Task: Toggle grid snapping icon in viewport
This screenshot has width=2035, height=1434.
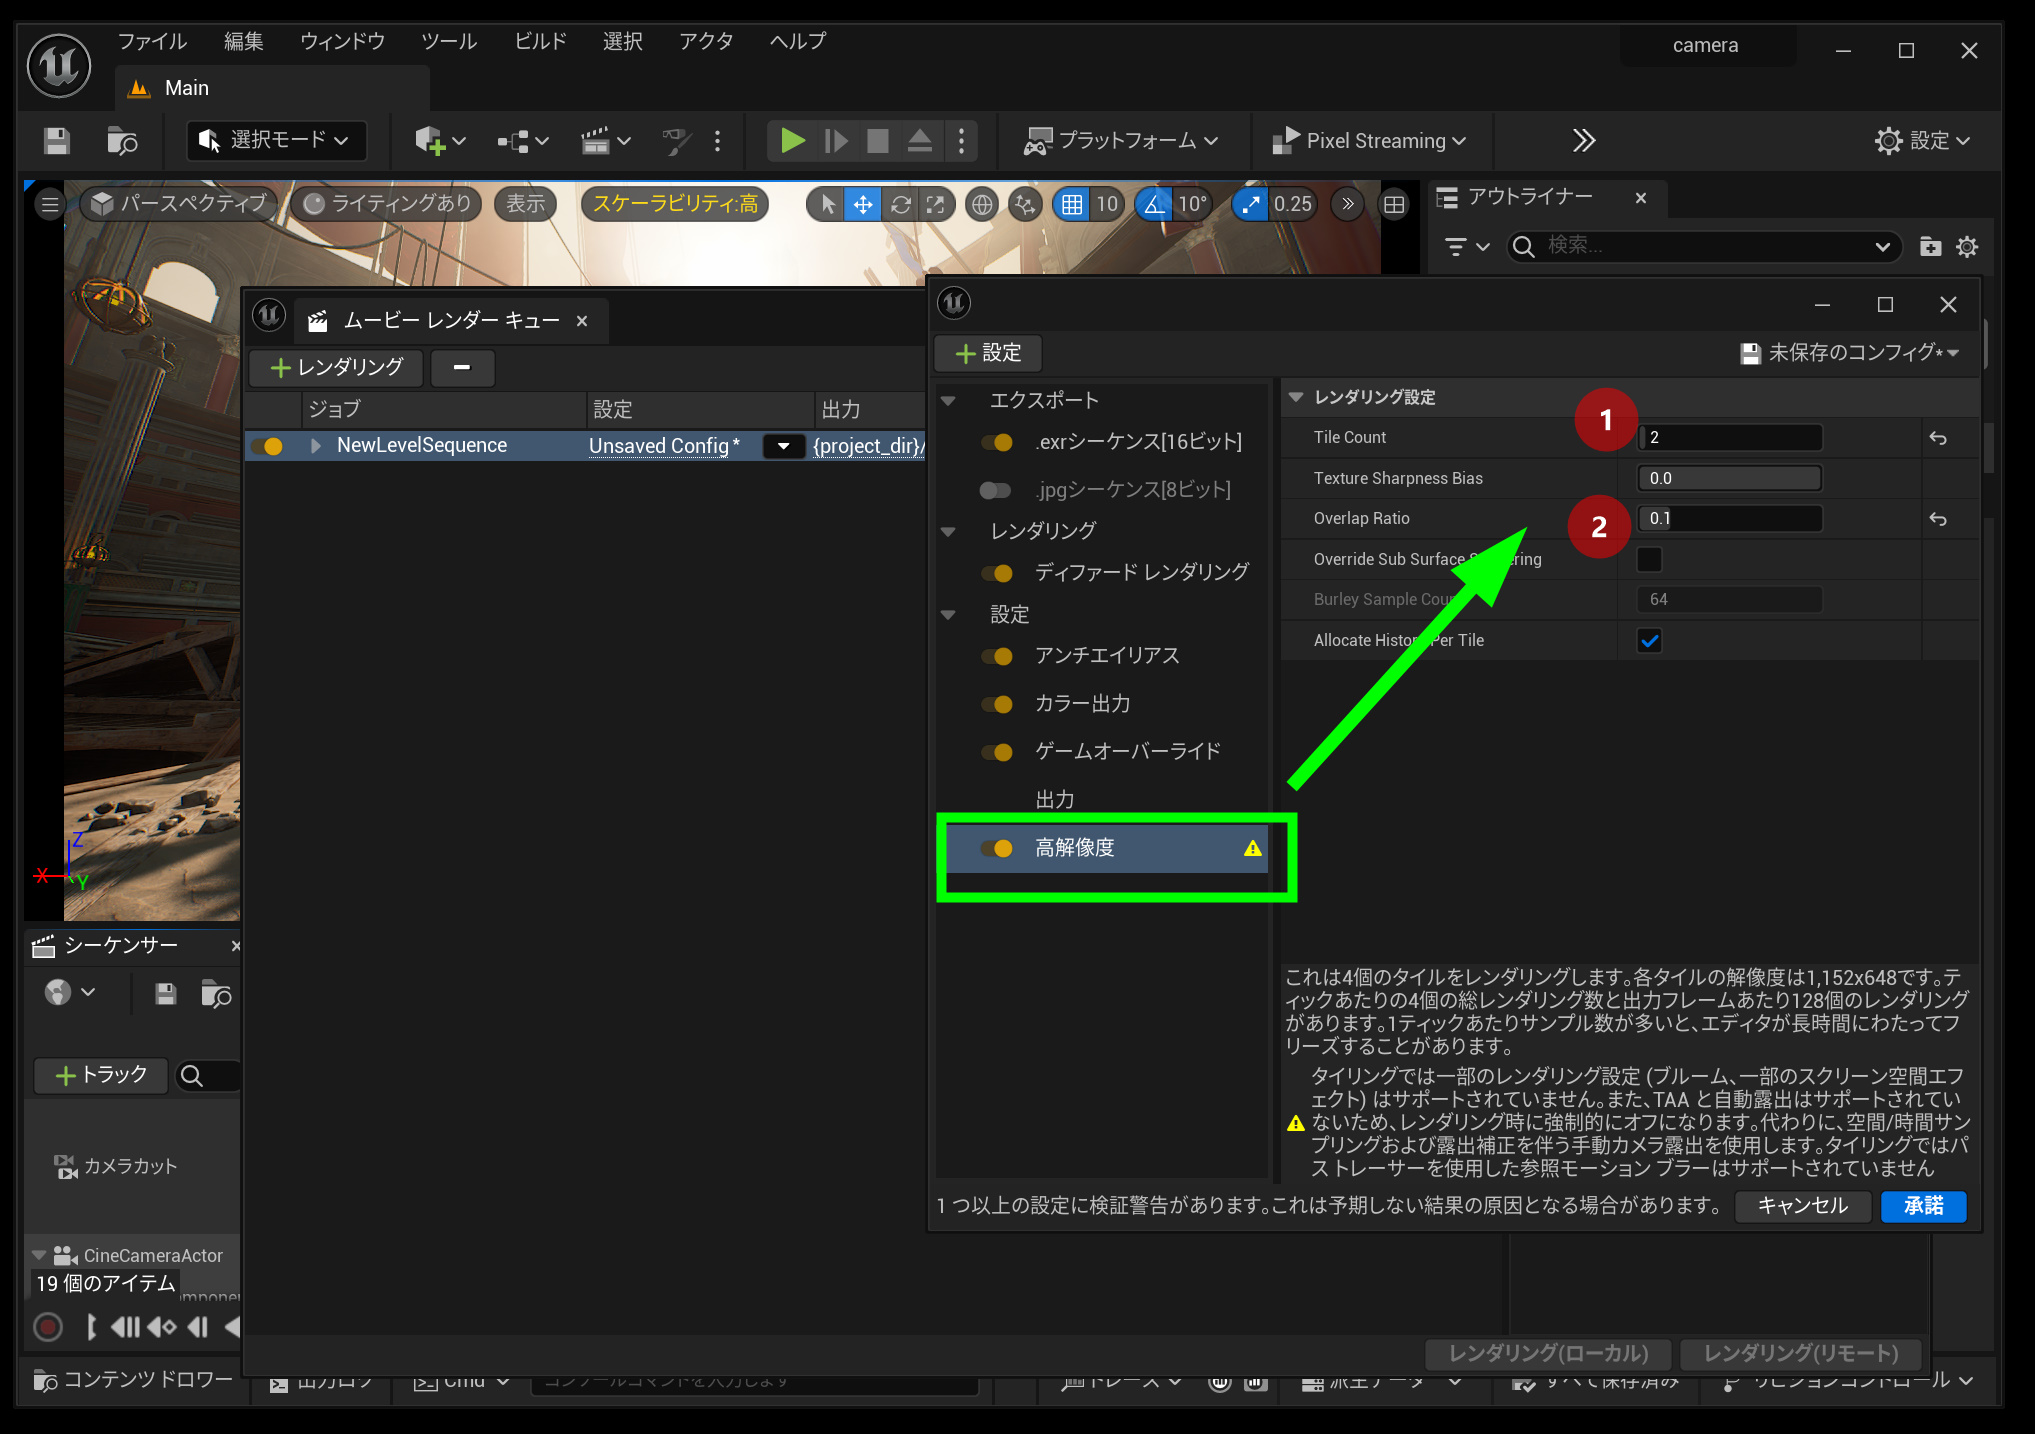Action: pos(1072,205)
